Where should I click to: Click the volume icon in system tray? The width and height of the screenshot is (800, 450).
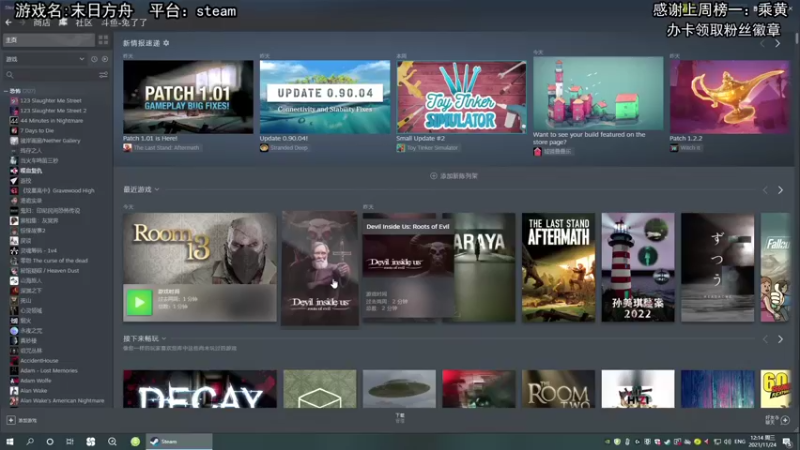tap(728, 442)
